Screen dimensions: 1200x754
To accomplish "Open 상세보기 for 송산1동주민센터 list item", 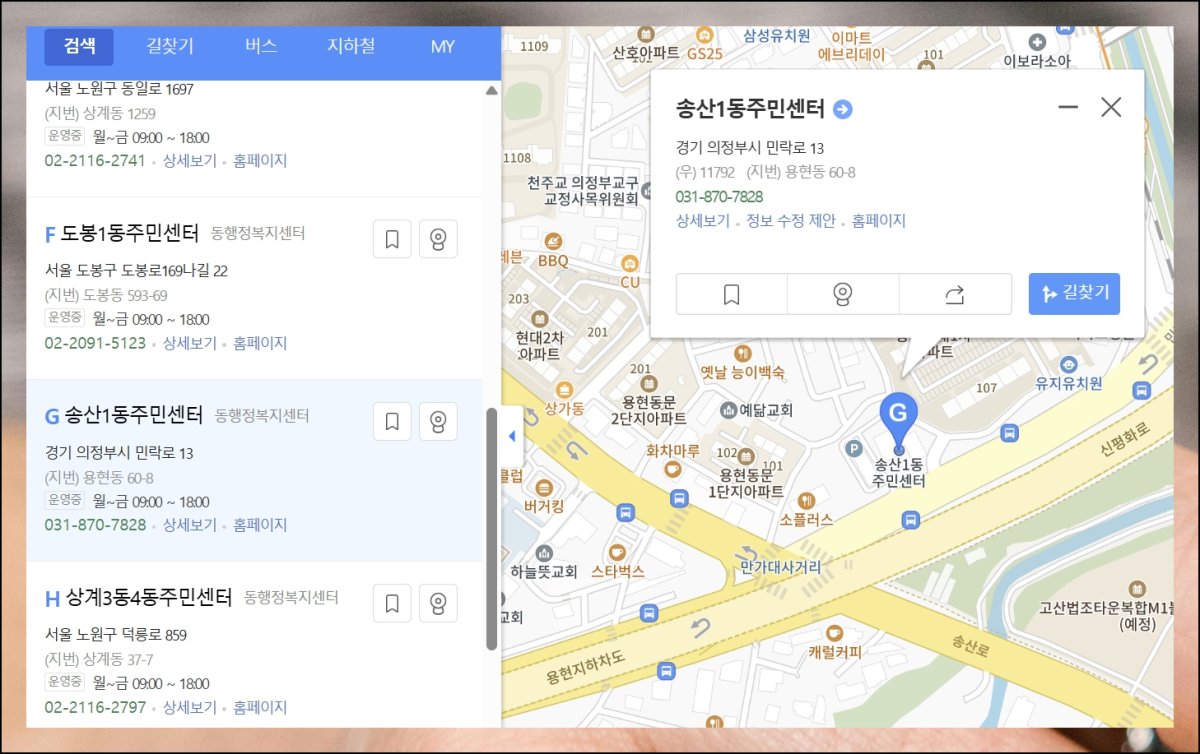I will 190,525.
